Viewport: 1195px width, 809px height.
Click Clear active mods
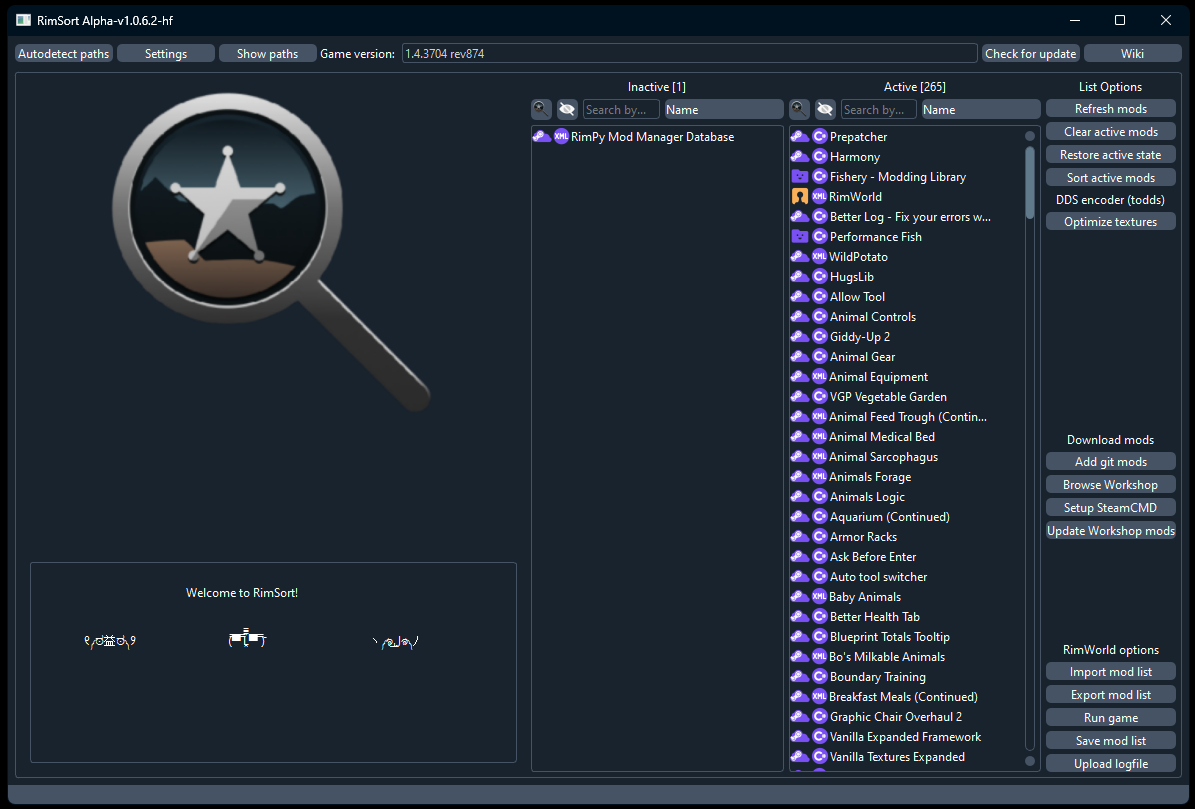(1110, 132)
